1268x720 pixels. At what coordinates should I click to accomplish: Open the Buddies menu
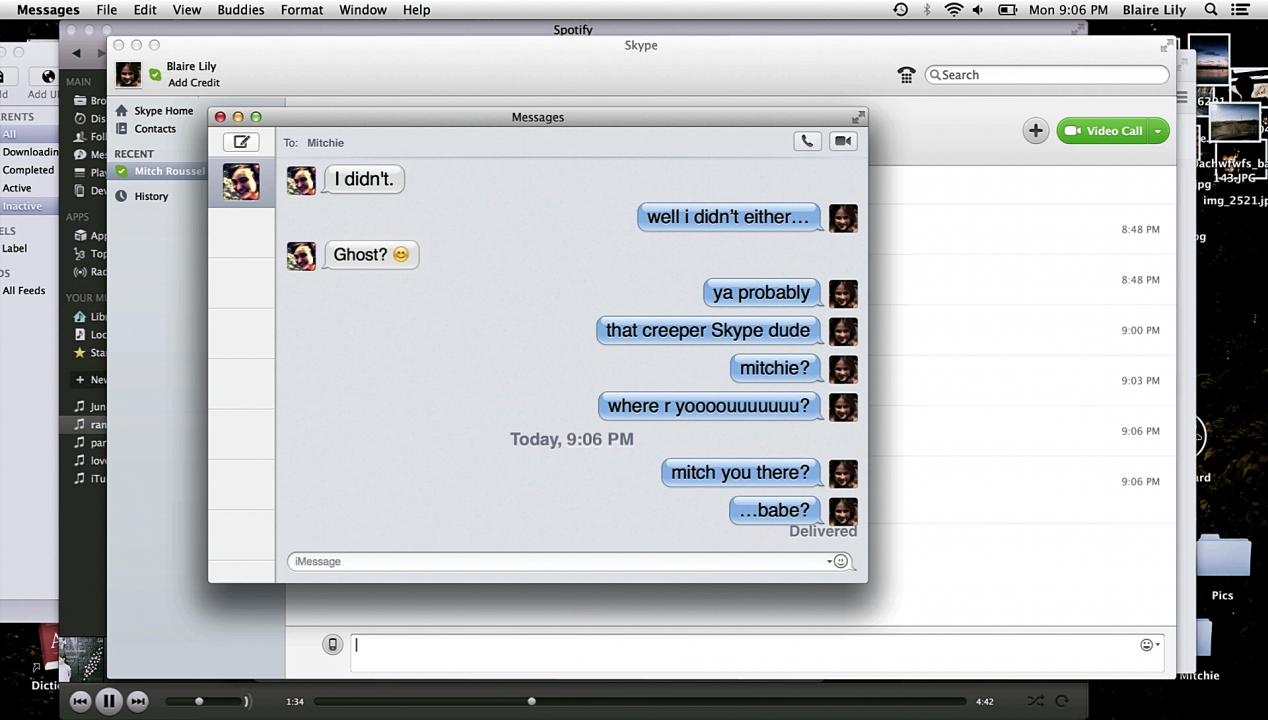point(241,10)
